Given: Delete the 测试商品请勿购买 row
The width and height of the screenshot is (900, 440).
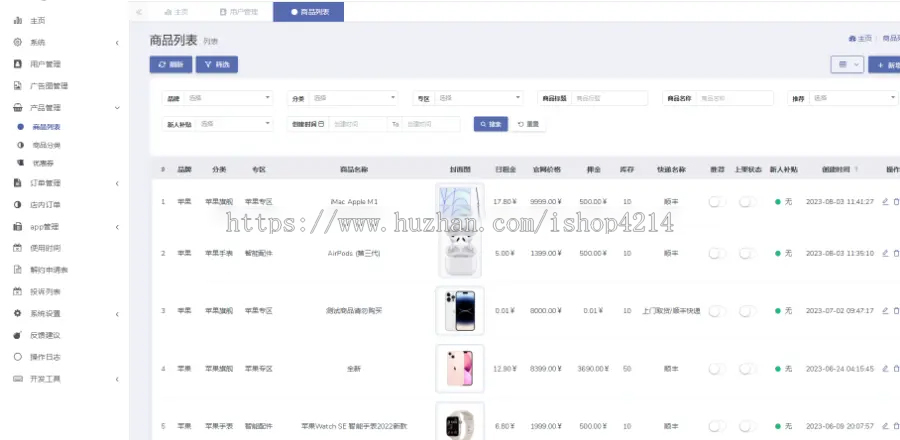Looking at the screenshot, I should point(896,310).
